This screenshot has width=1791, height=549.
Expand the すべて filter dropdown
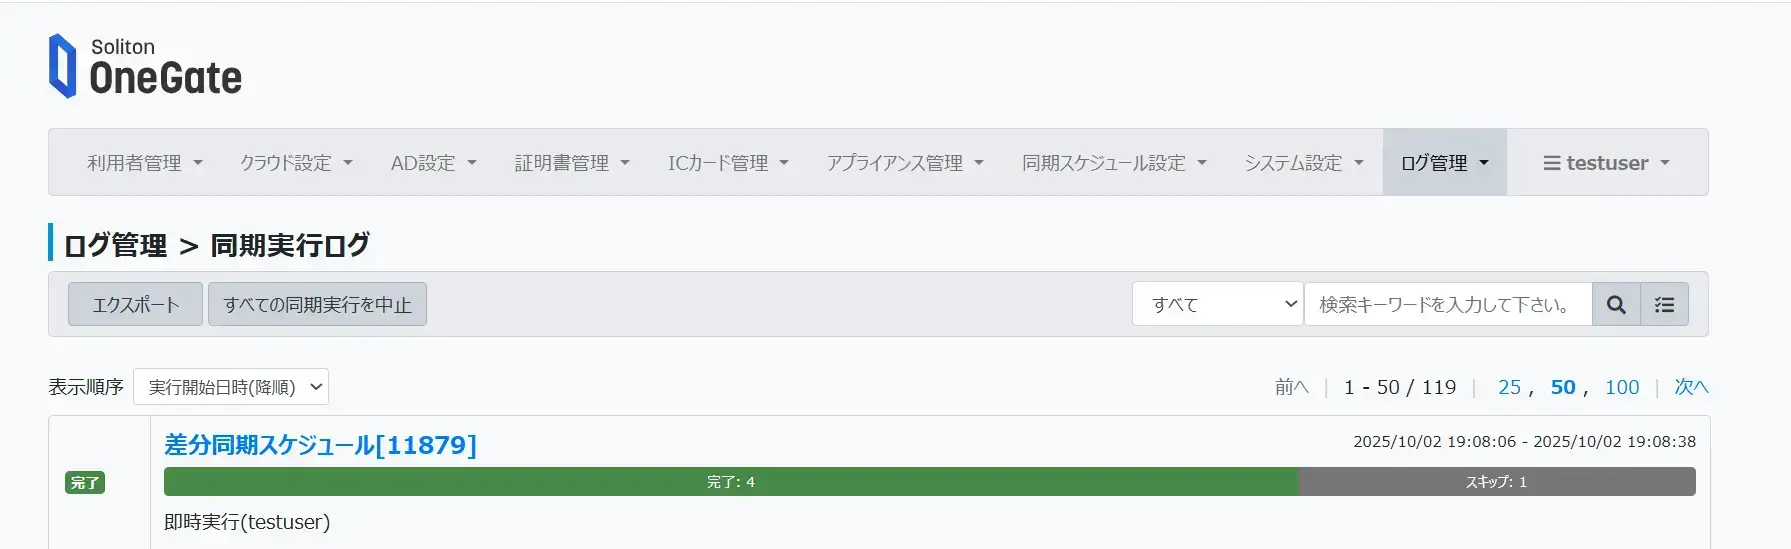1217,305
